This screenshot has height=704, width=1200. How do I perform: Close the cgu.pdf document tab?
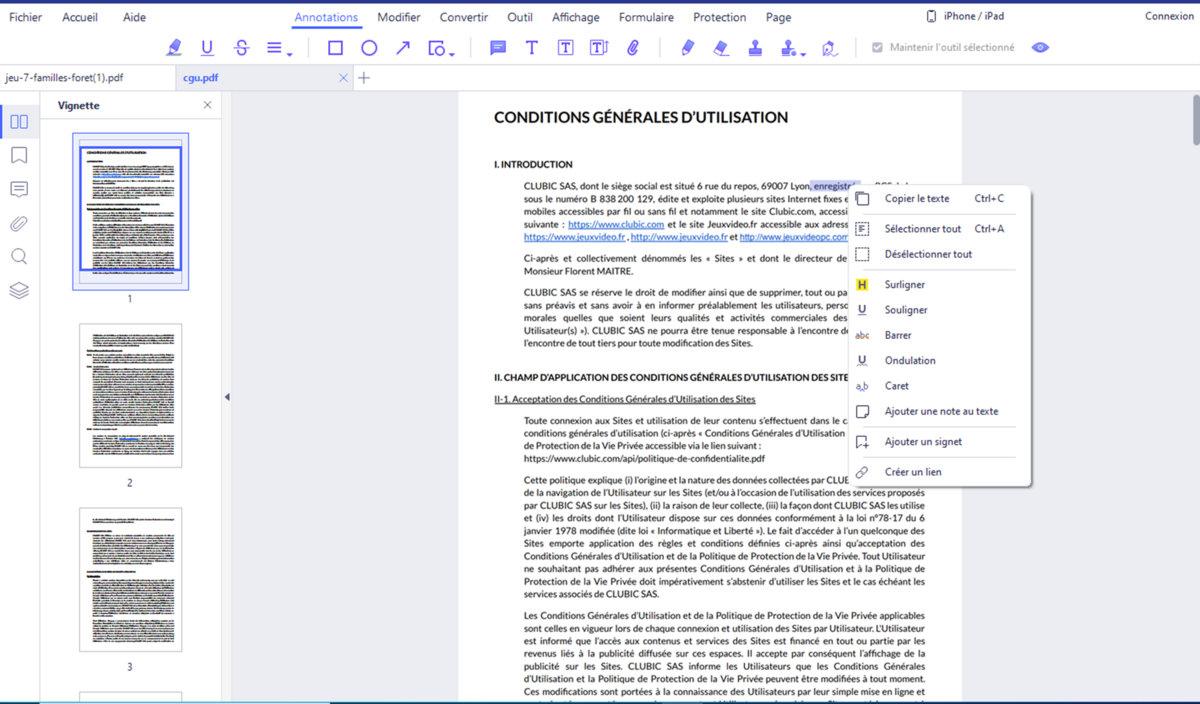tap(344, 78)
